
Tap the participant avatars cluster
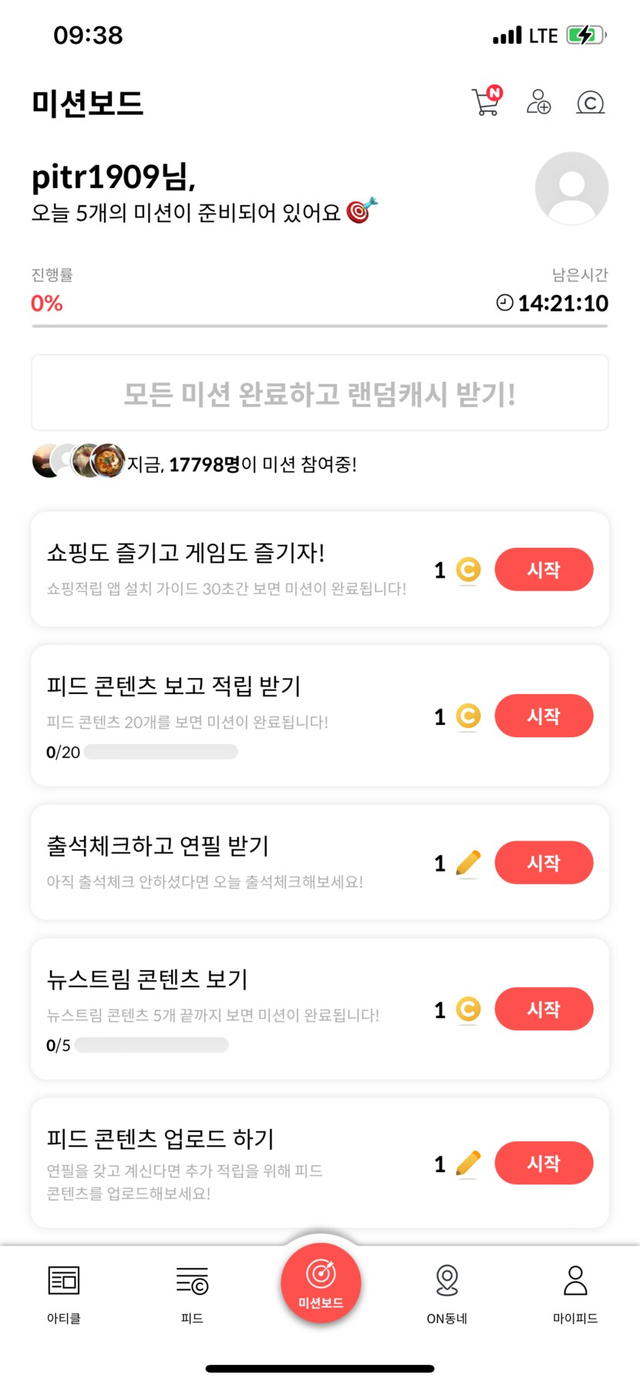80,461
